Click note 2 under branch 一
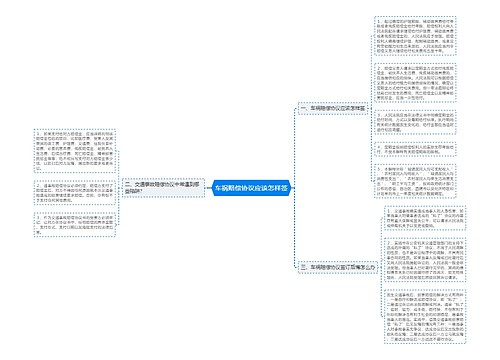 (x=415, y=83)
